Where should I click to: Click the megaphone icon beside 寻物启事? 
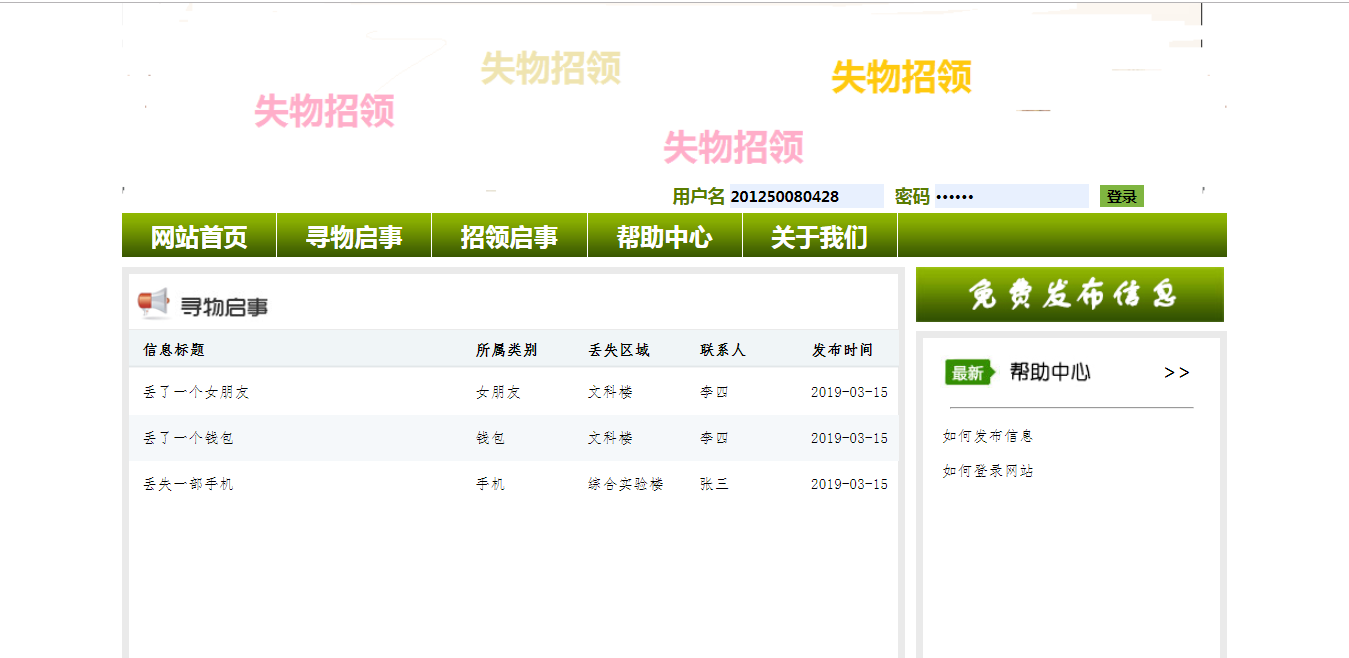(154, 303)
